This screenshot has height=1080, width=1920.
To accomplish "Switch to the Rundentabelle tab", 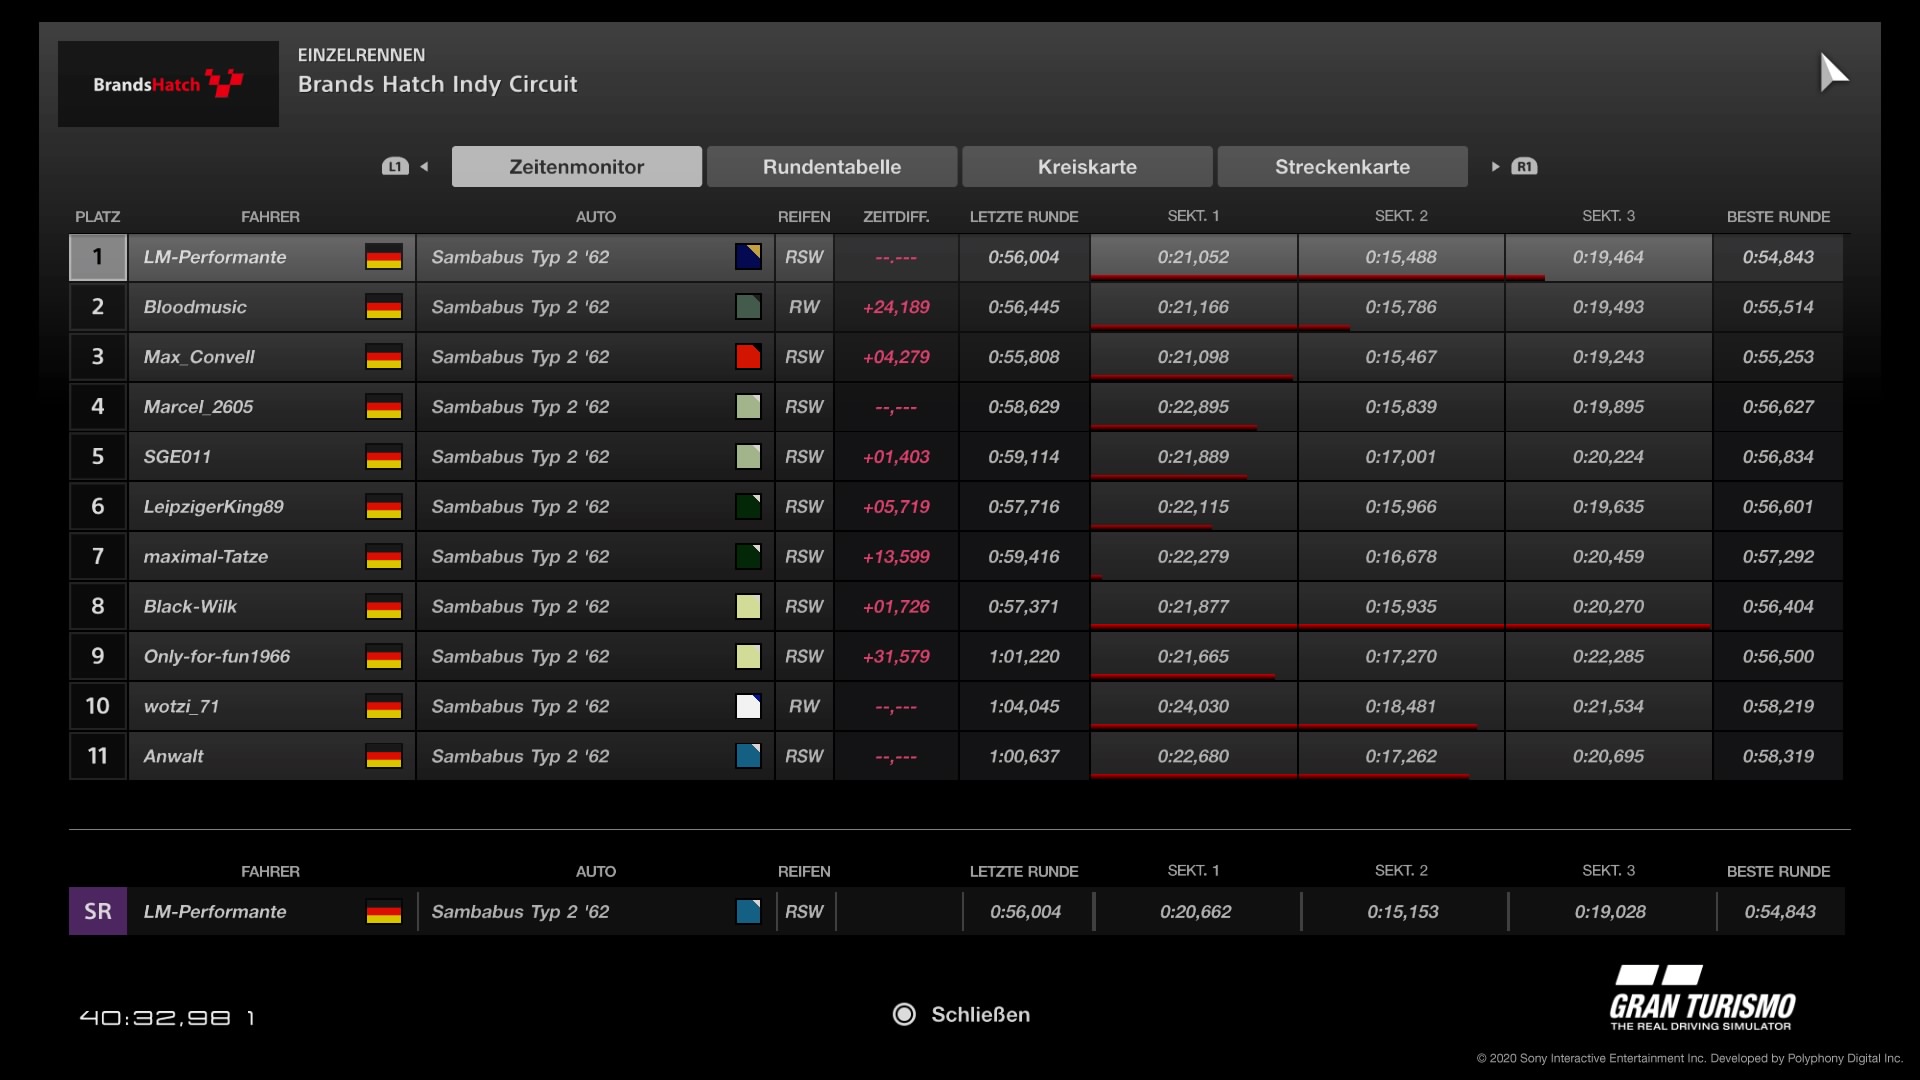I will [x=831, y=167].
